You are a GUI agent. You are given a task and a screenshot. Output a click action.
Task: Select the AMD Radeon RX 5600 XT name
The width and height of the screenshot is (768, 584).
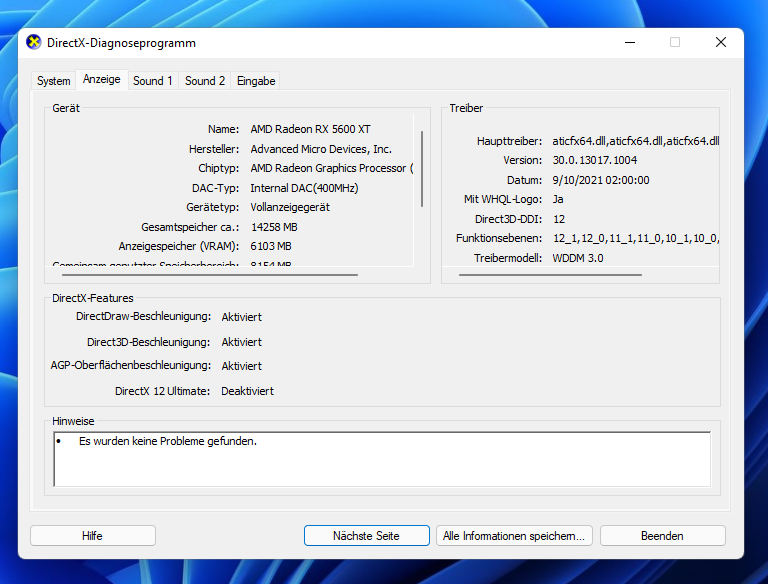311,129
